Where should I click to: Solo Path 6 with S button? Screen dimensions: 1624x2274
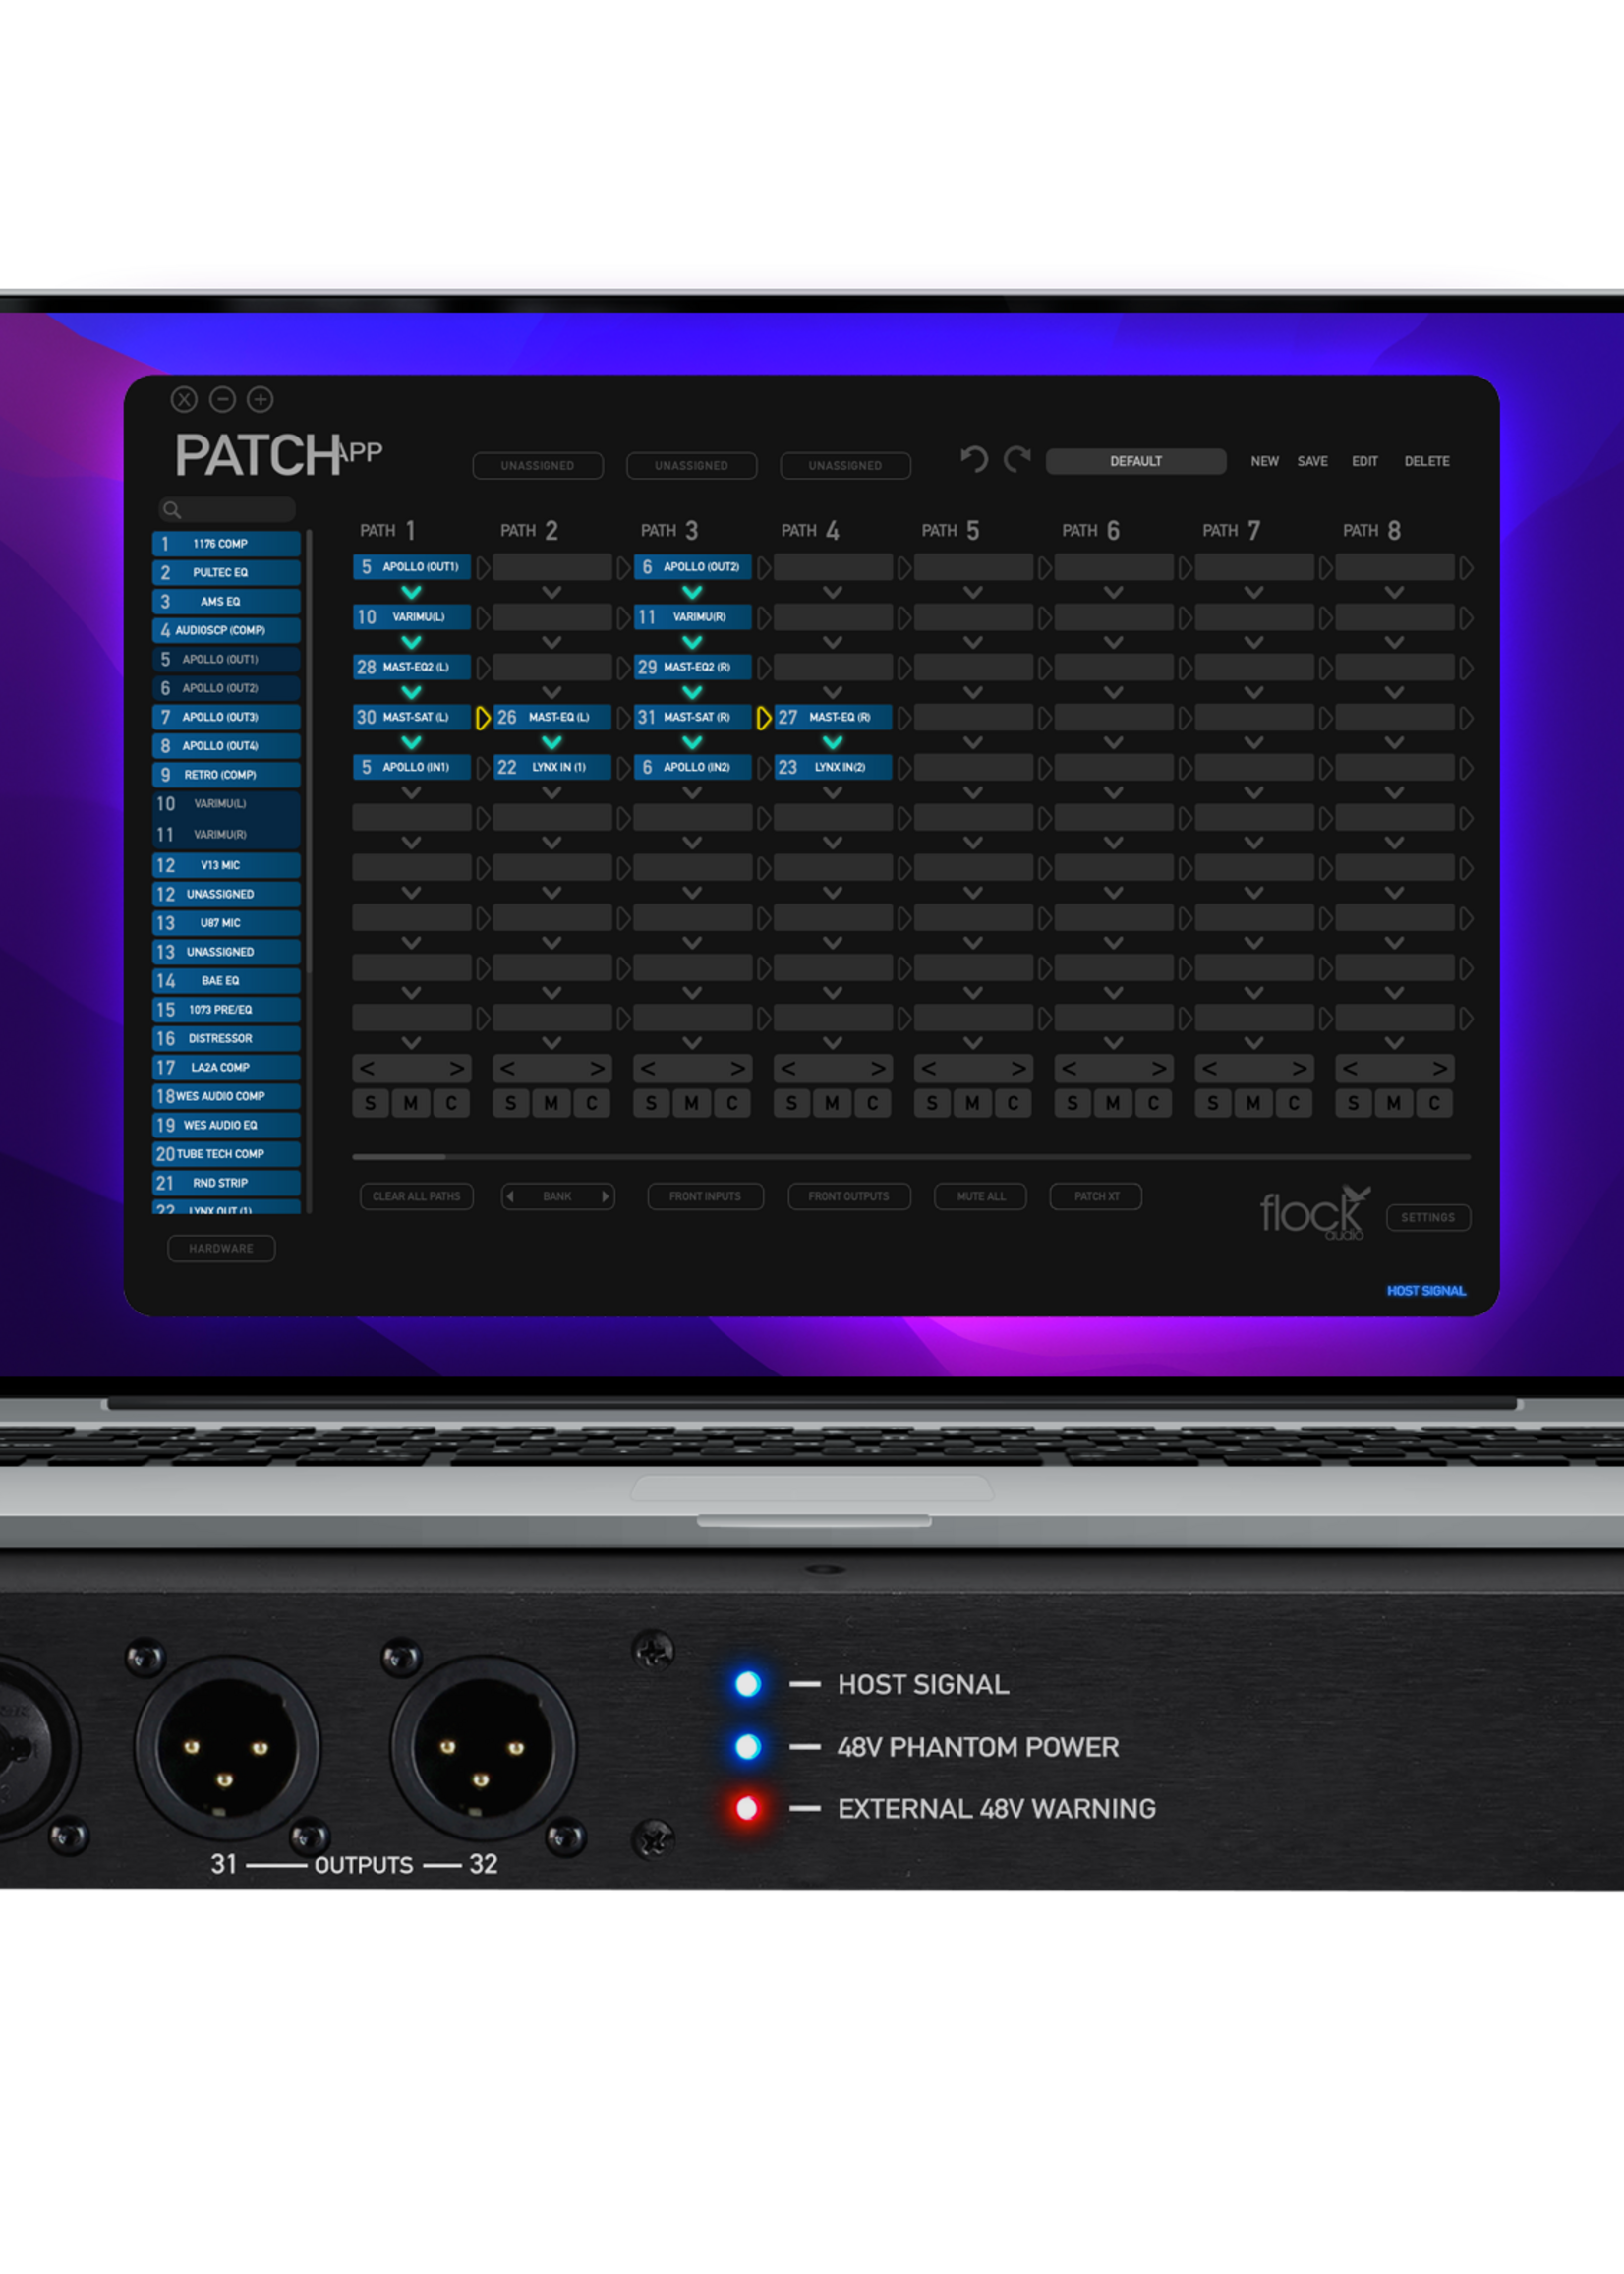click(x=1073, y=1103)
